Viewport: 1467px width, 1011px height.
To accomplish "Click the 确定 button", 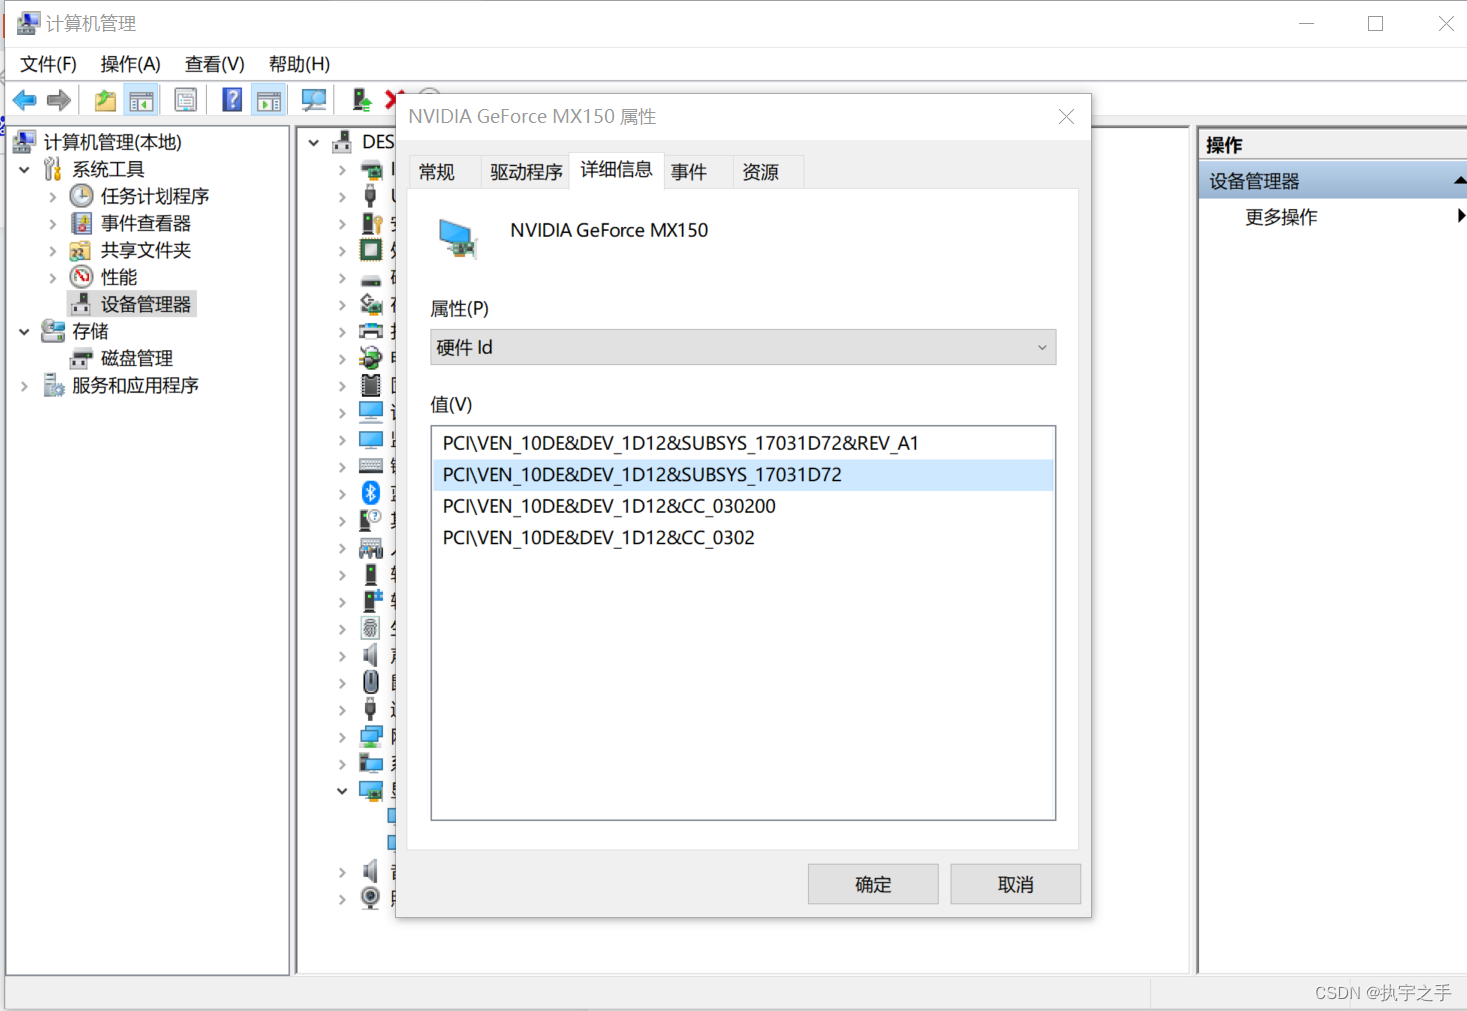I will [873, 884].
